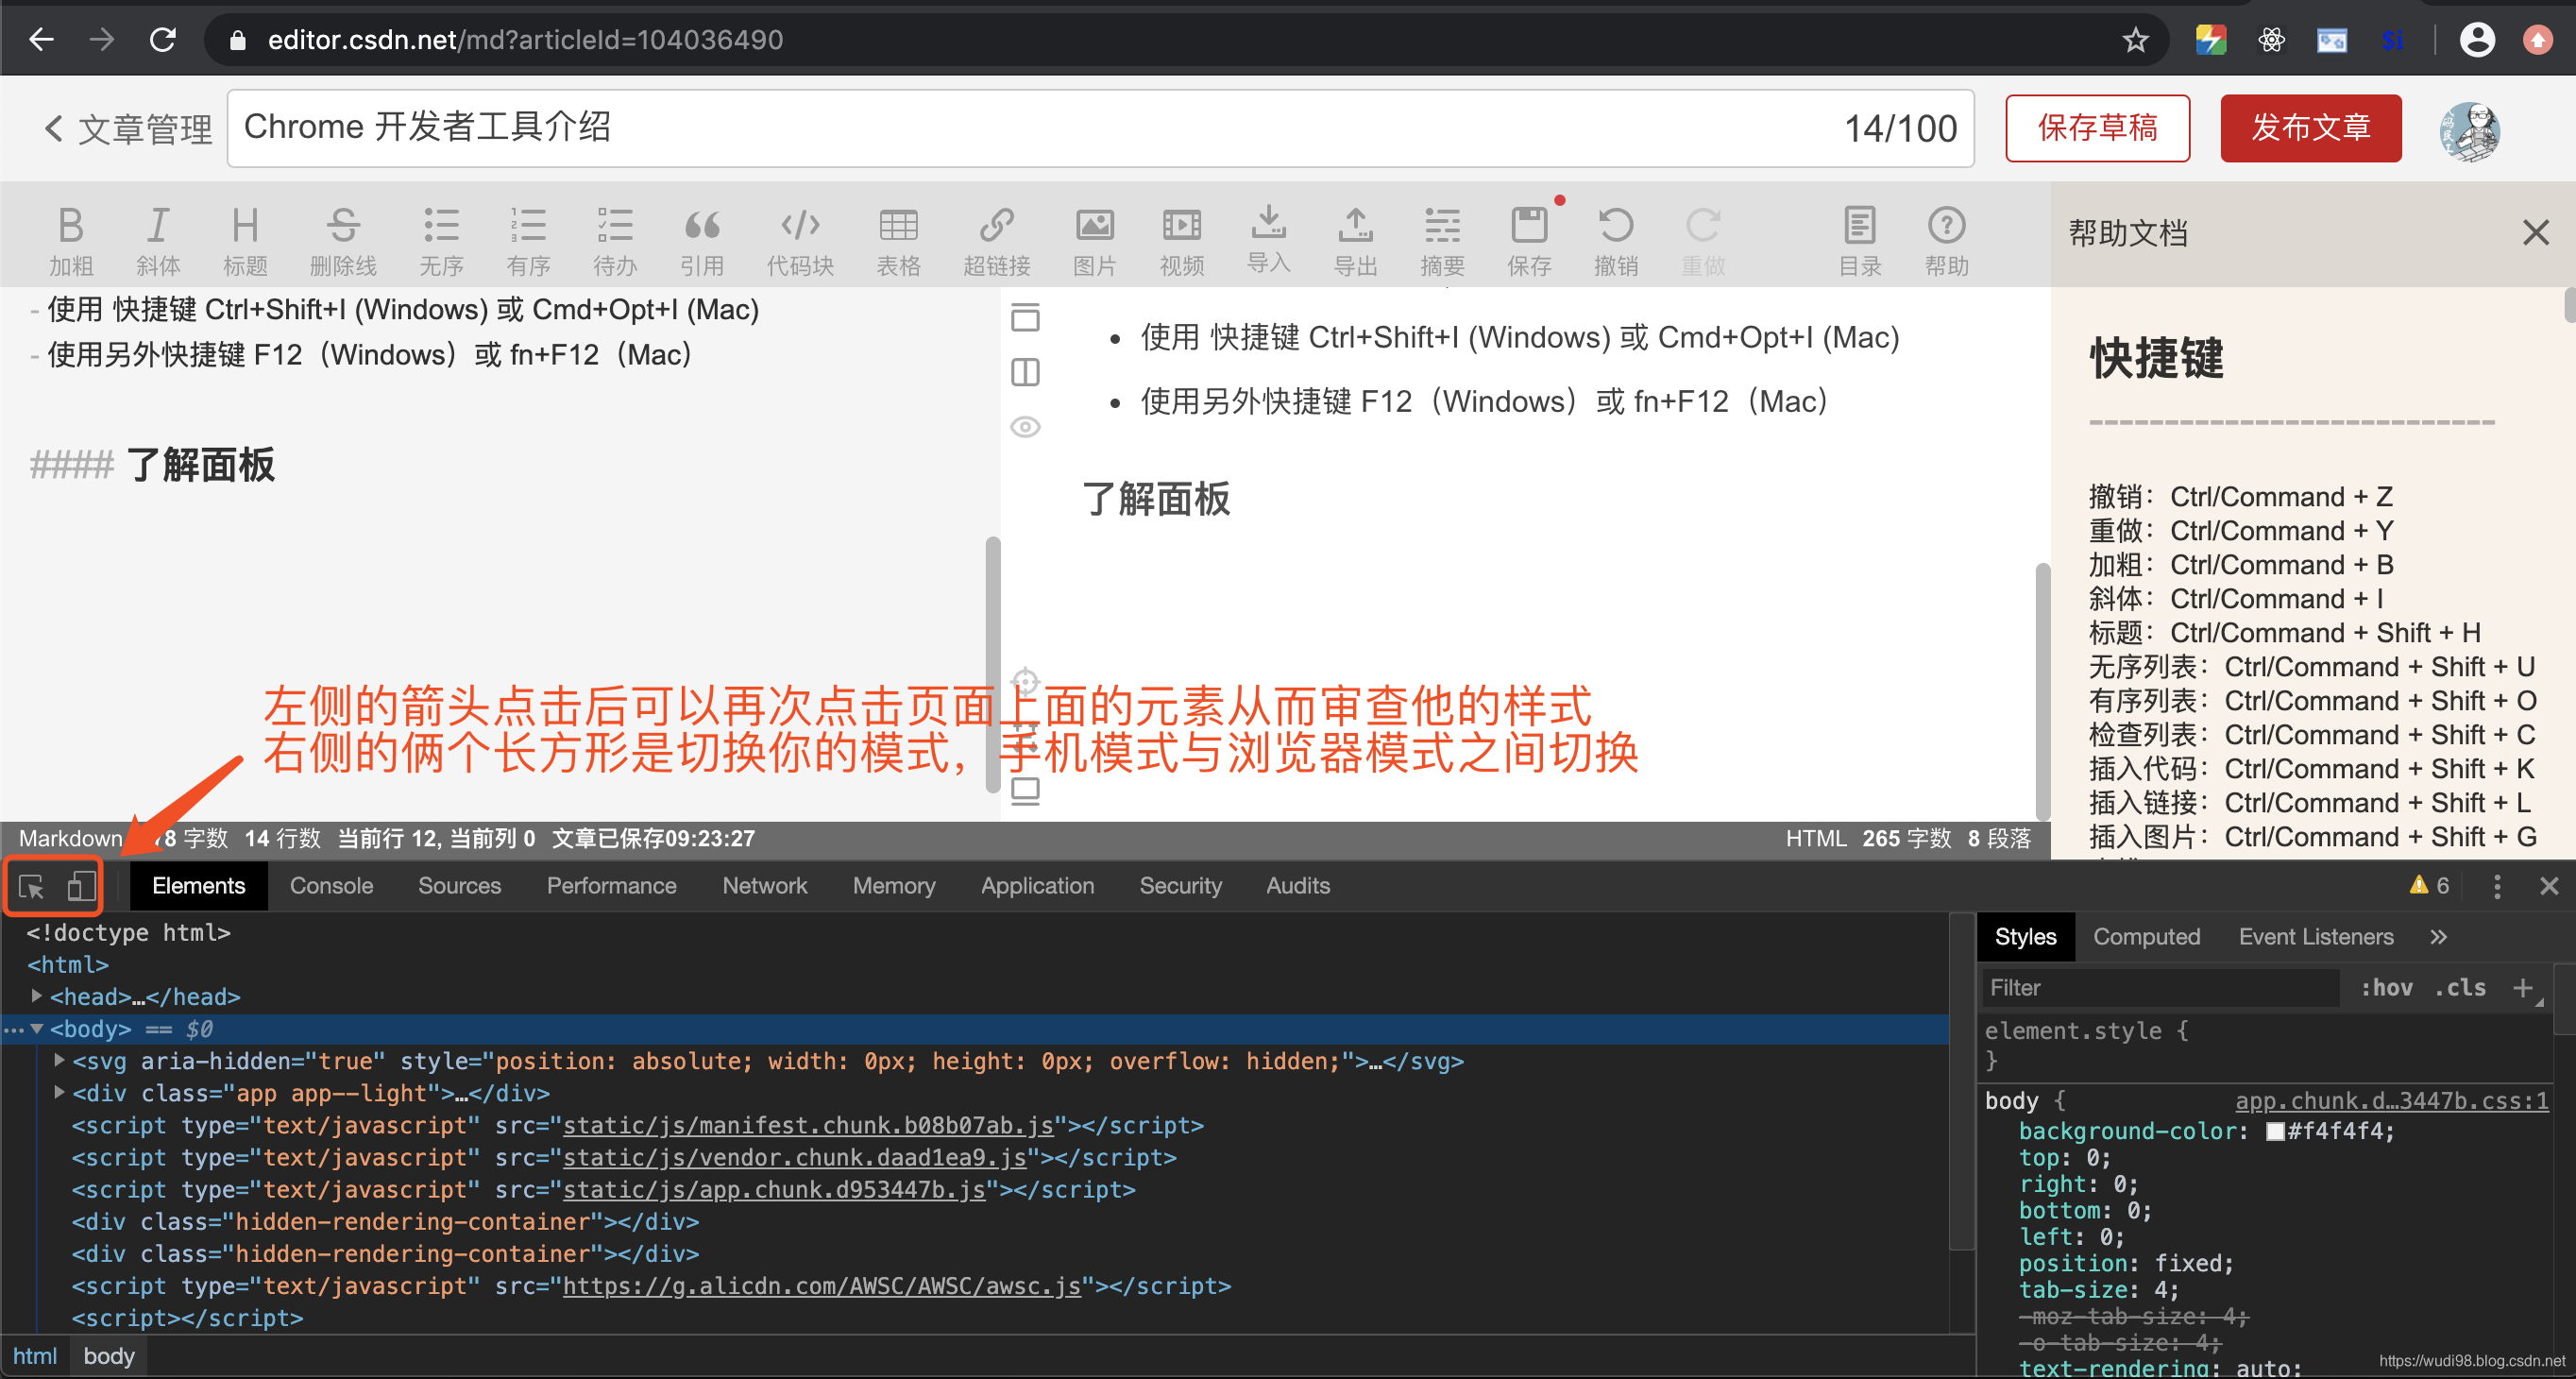Toggle bold formatting in the editor toolbar
Screen dimensions: 2576x1379
pos(70,237)
